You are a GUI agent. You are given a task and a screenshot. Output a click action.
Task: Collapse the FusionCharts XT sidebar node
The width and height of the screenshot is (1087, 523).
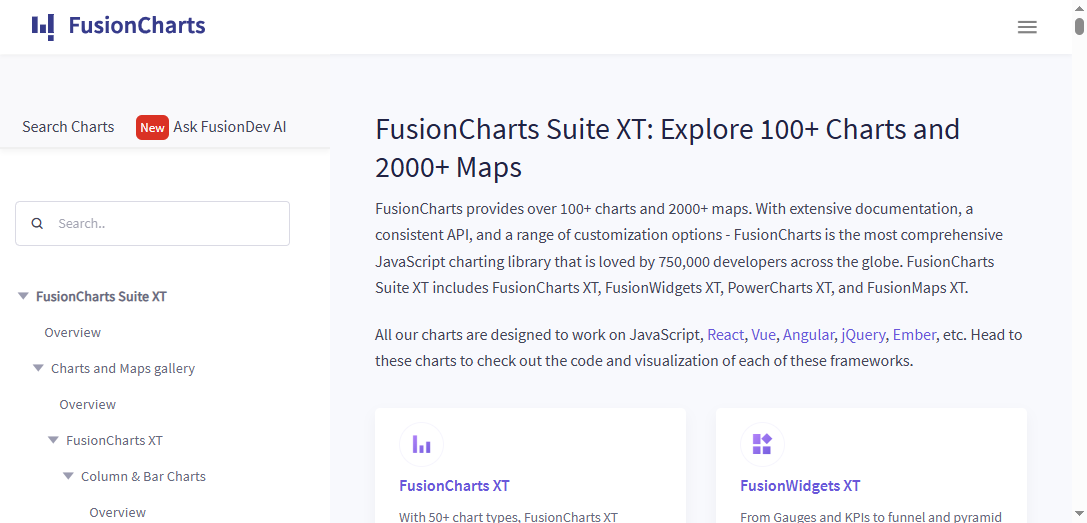pos(53,440)
